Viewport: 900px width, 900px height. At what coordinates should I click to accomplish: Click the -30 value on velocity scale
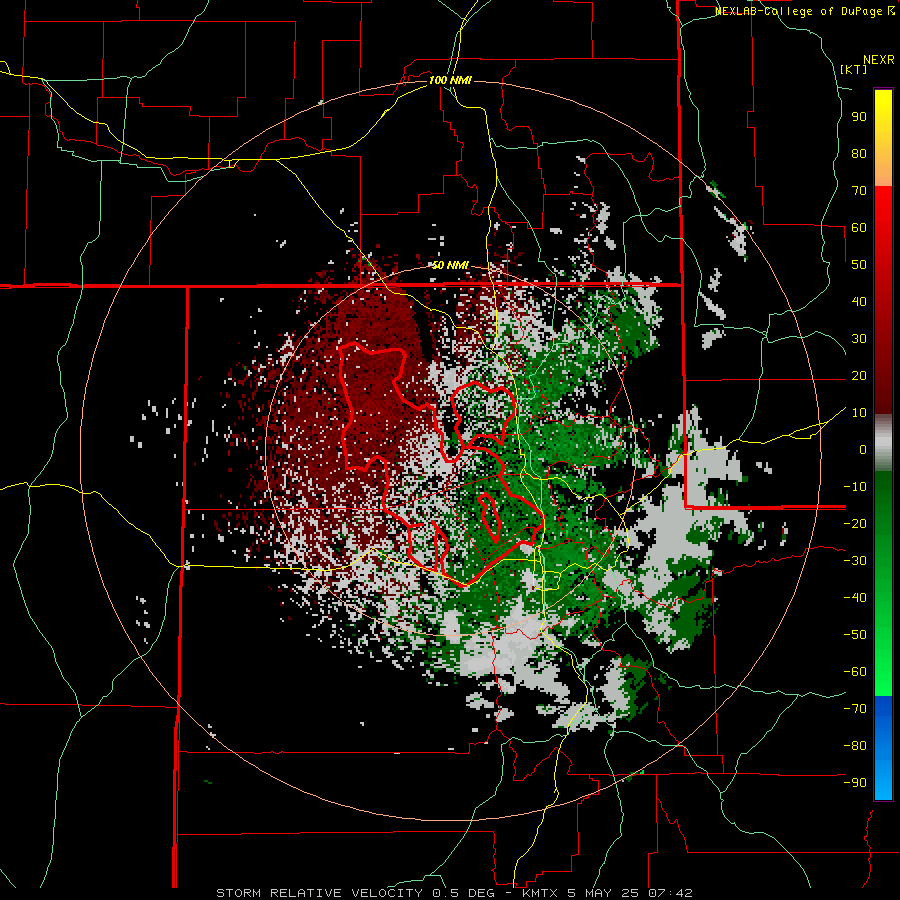pos(855,561)
